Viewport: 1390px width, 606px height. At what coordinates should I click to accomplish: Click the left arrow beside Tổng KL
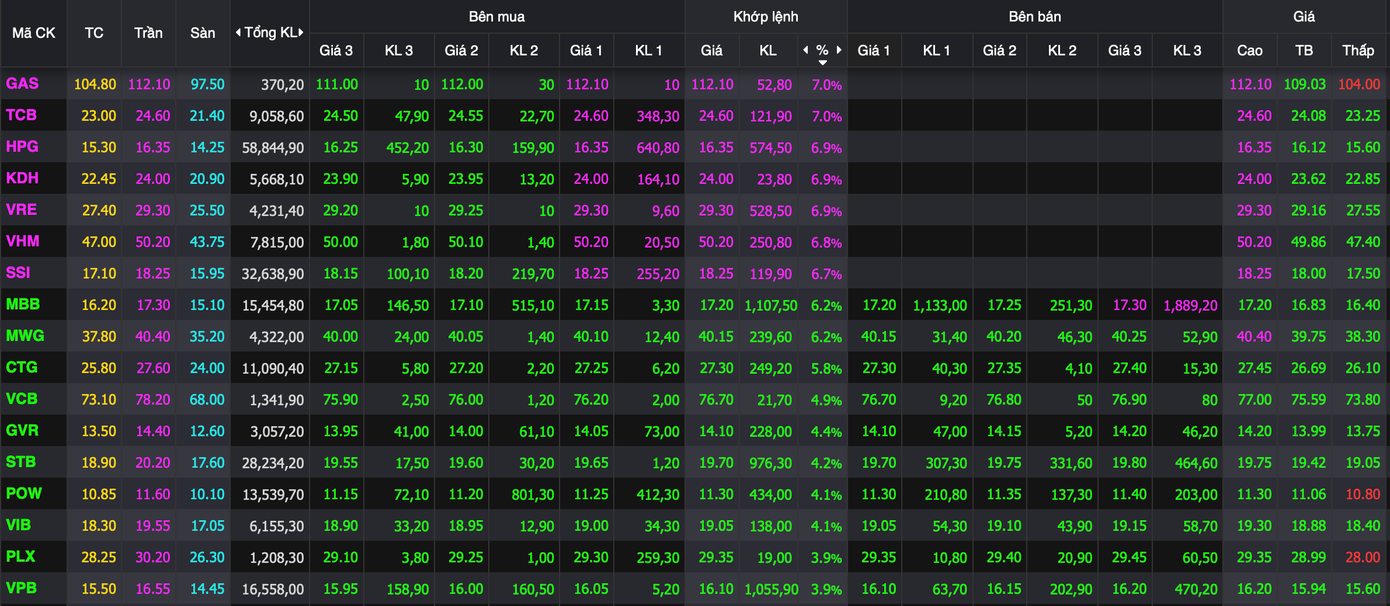238,33
